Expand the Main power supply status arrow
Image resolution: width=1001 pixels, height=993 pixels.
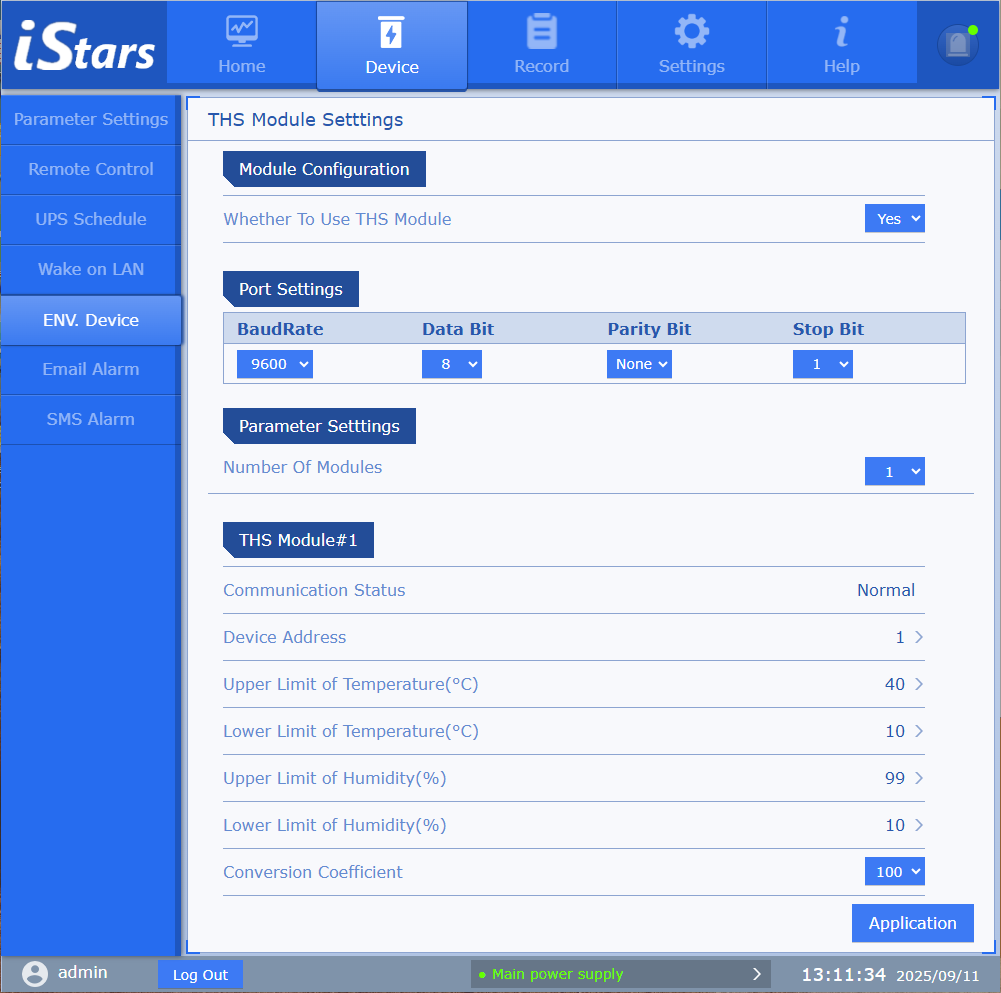tap(756, 974)
